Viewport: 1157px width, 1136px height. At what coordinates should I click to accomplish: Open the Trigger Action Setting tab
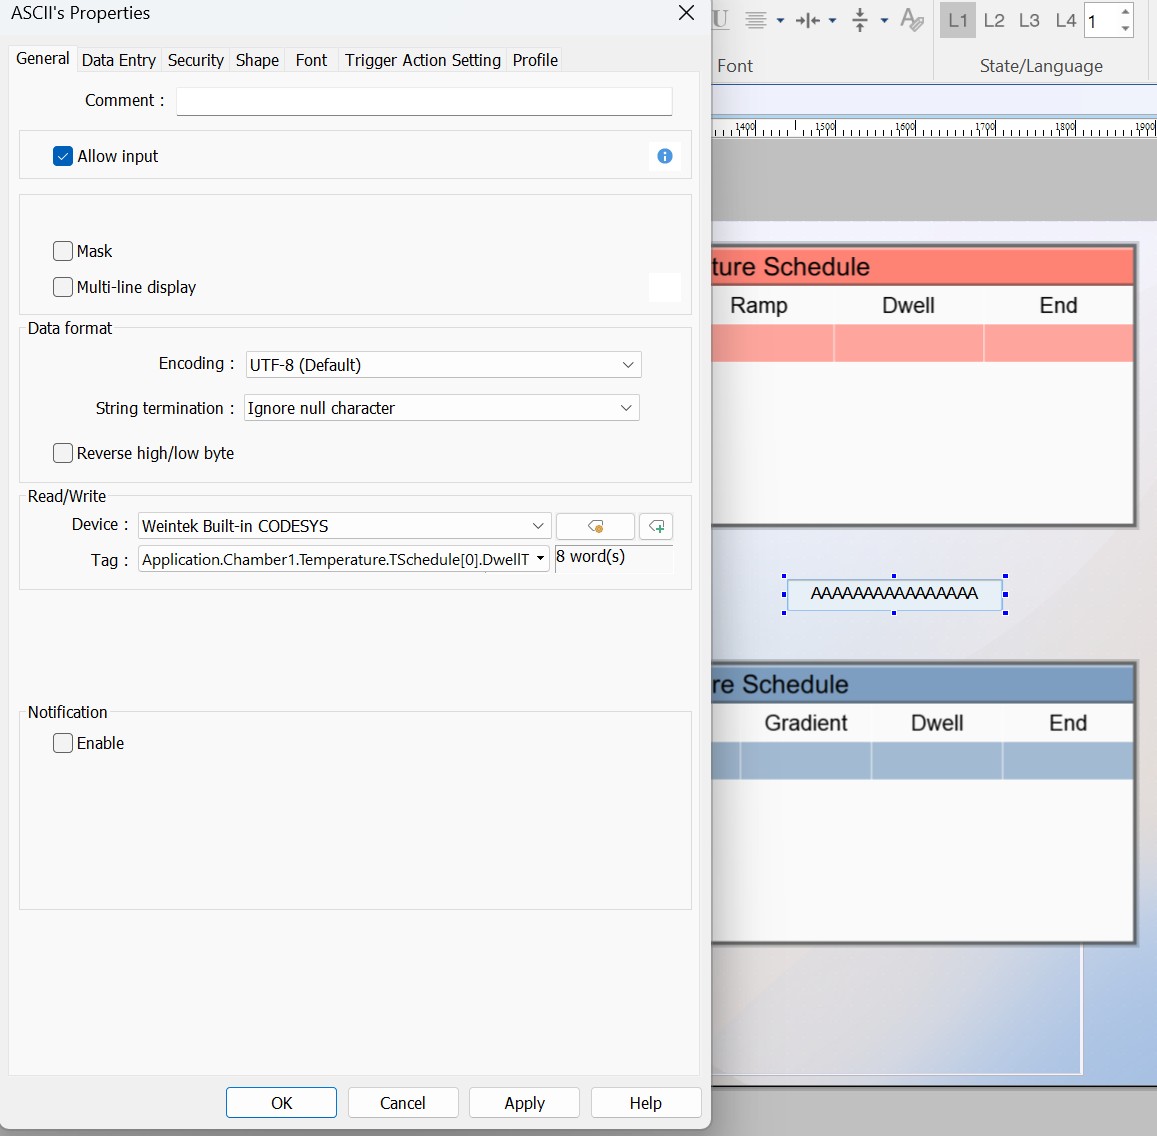422,60
